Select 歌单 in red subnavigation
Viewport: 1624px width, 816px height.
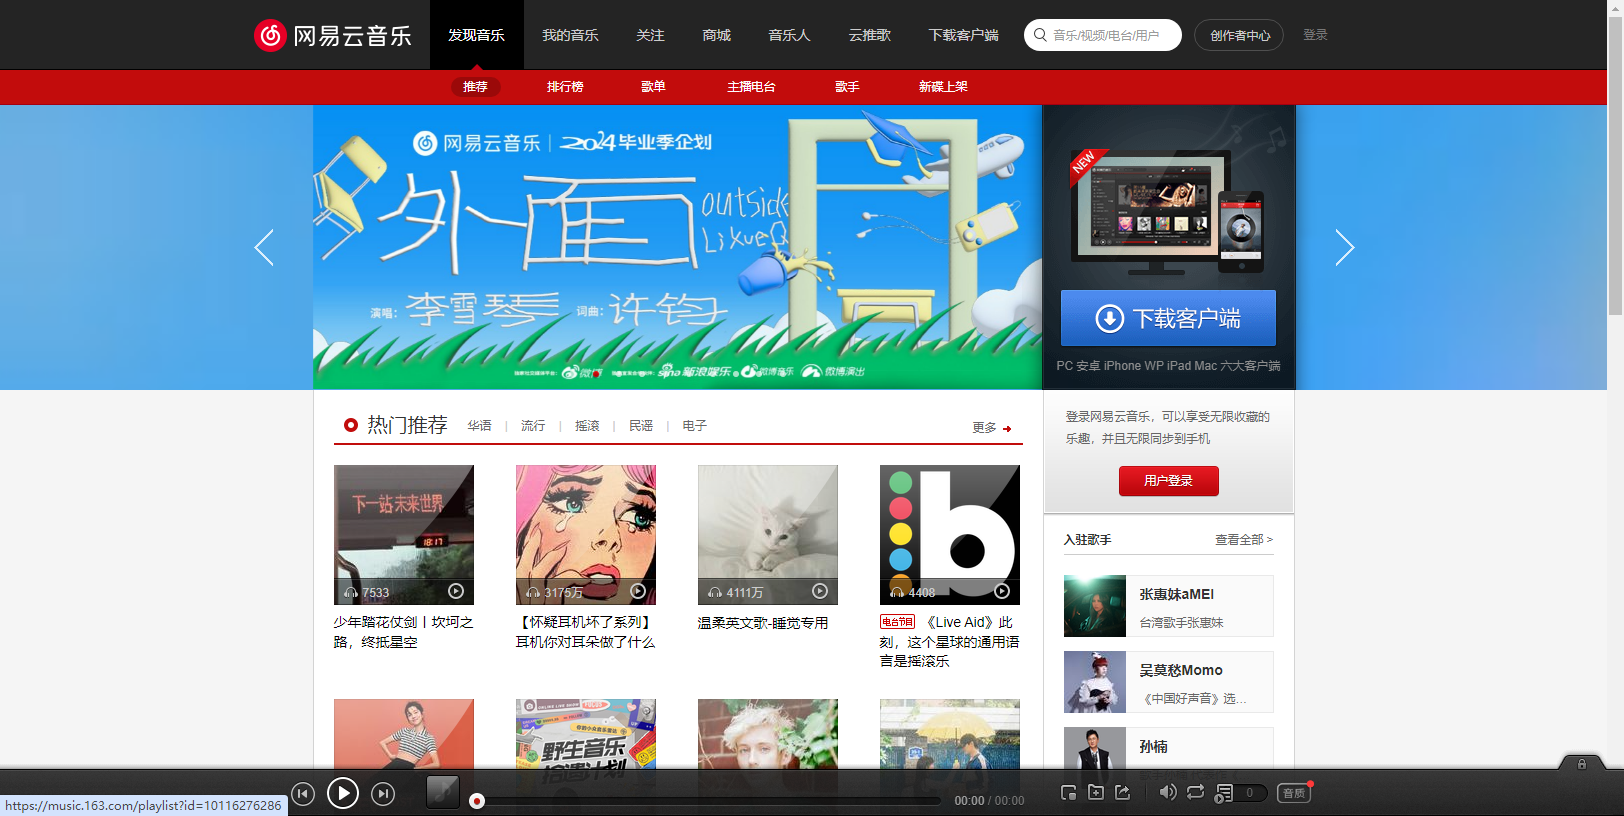[x=653, y=87]
